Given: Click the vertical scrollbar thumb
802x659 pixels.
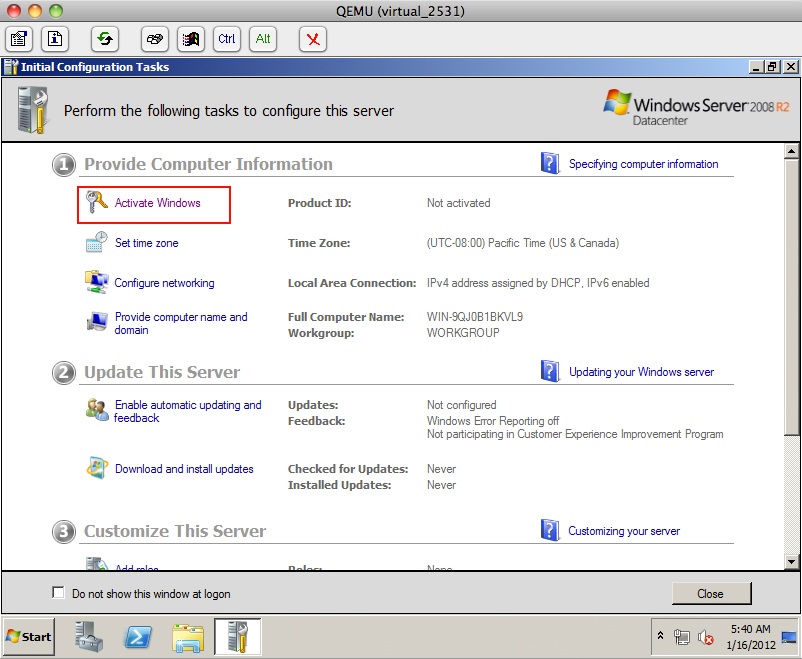Looking at the screenshot, I should (791, 297).
